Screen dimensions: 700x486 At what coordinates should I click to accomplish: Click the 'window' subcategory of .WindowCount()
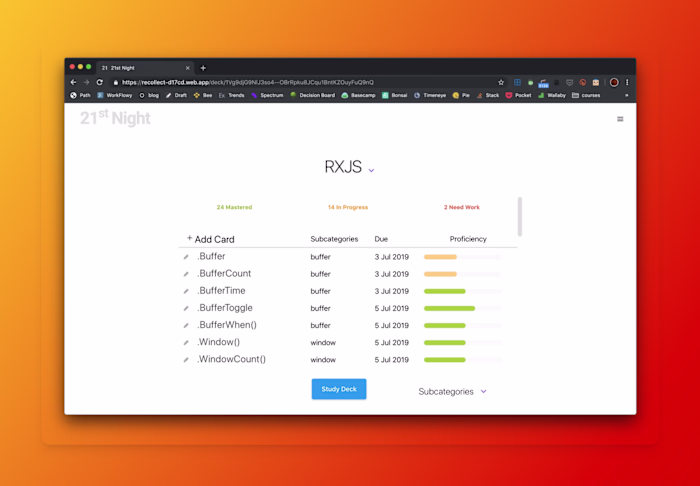323,360
